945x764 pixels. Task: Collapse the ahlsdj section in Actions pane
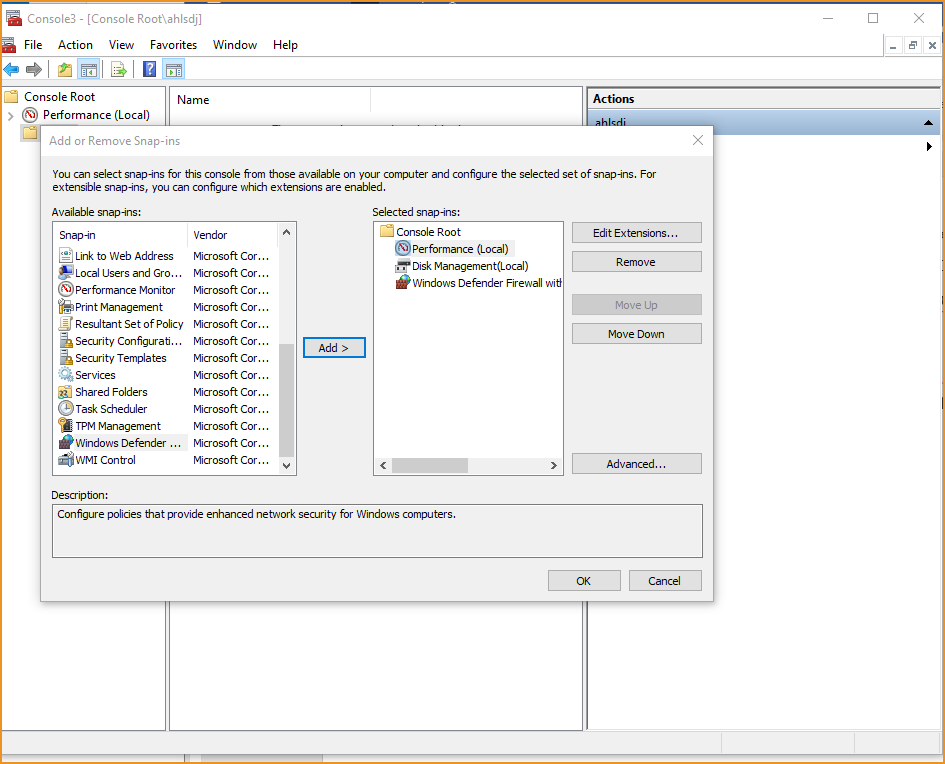point(928,123)
